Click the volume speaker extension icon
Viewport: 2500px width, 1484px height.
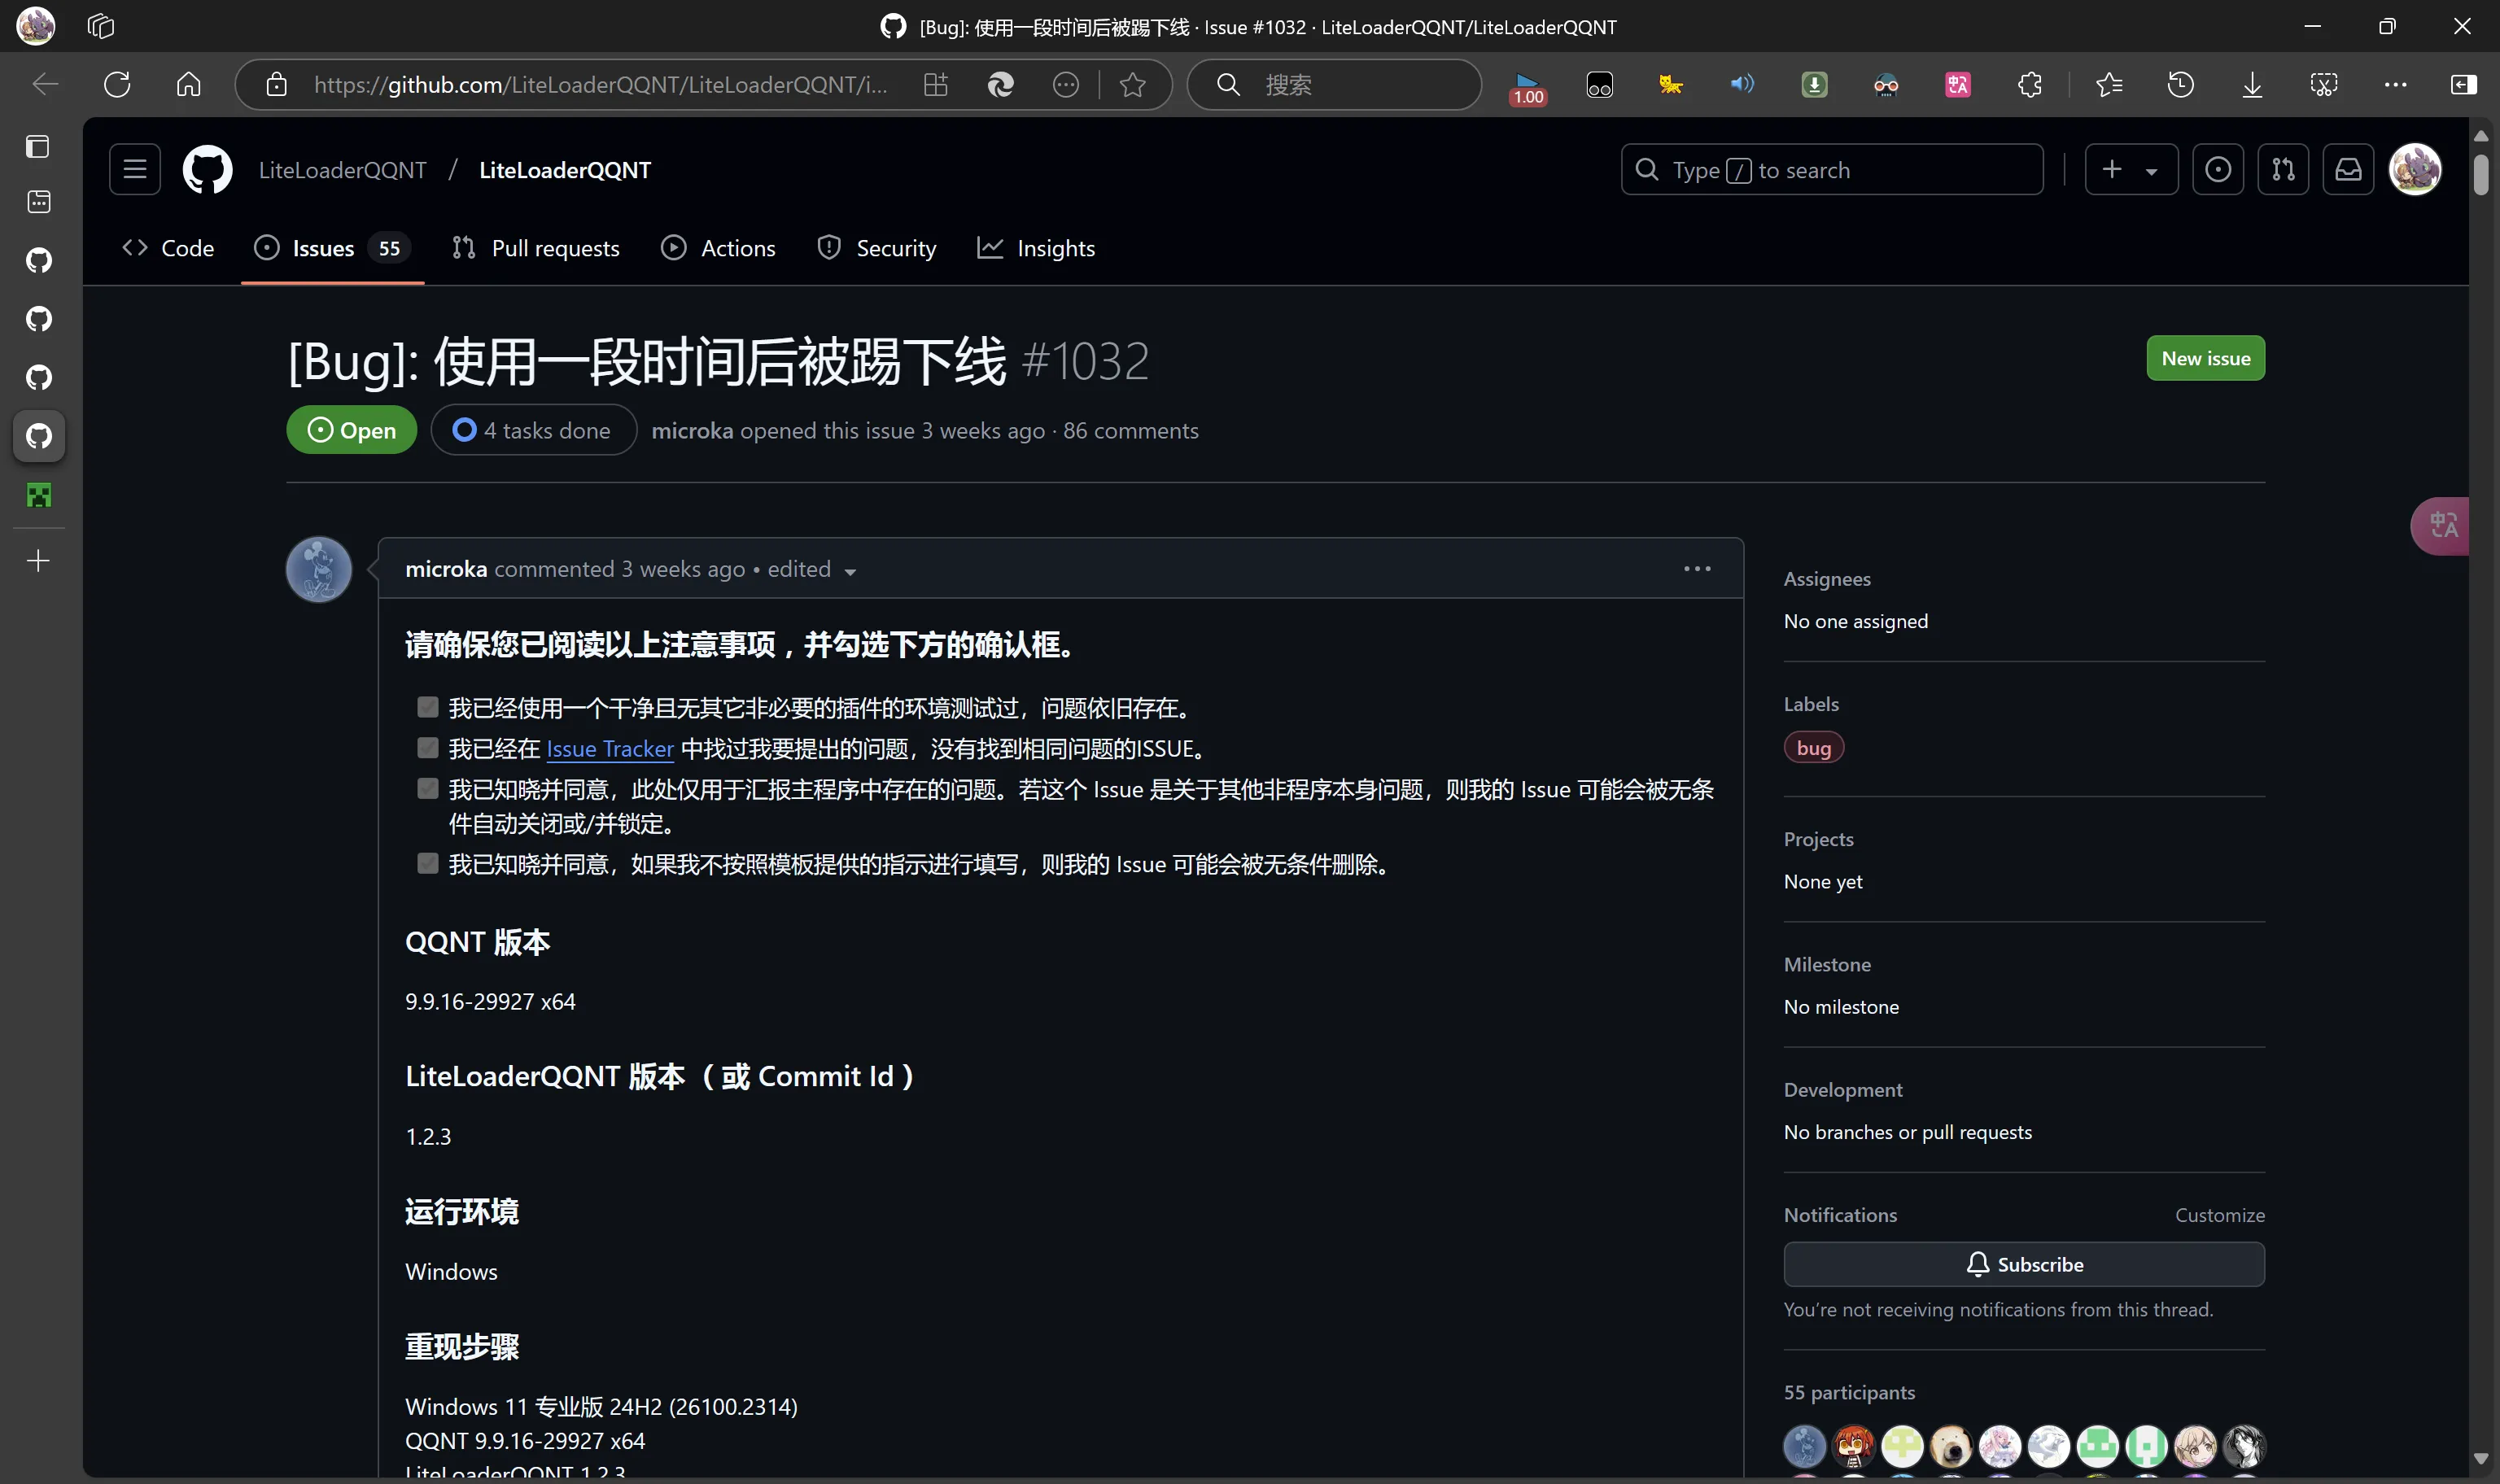(x=1742, y=85)
